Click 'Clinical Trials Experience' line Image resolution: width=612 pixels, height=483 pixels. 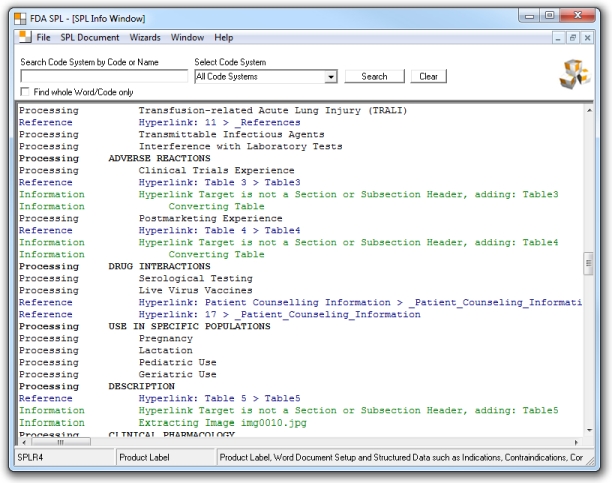216,170
